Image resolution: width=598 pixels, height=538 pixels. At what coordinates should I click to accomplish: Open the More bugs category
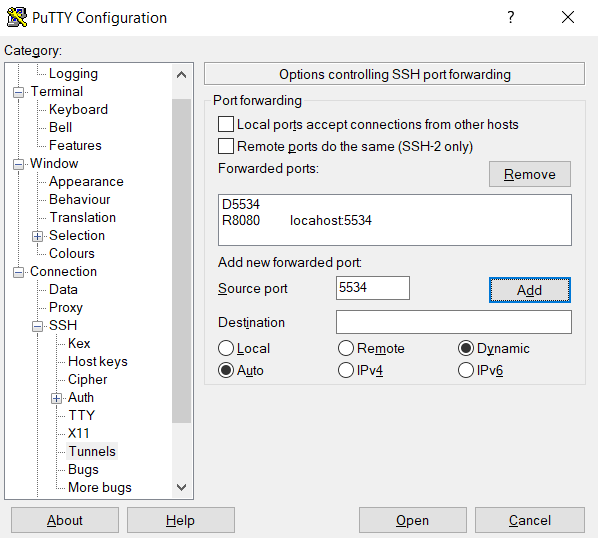[100, 487]
